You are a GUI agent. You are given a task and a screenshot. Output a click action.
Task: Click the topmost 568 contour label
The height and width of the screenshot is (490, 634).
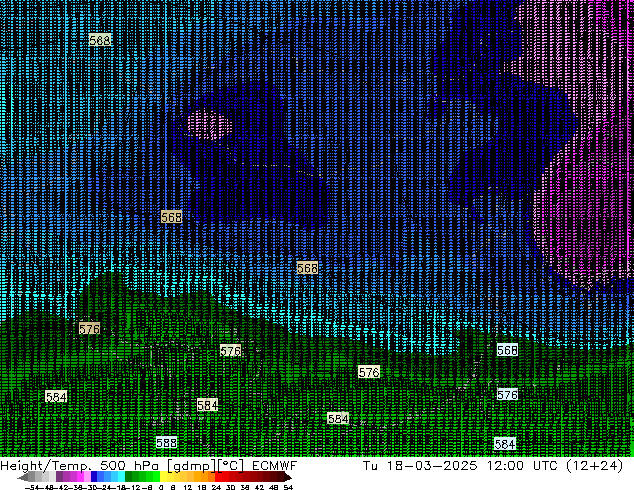coord(99,40)
